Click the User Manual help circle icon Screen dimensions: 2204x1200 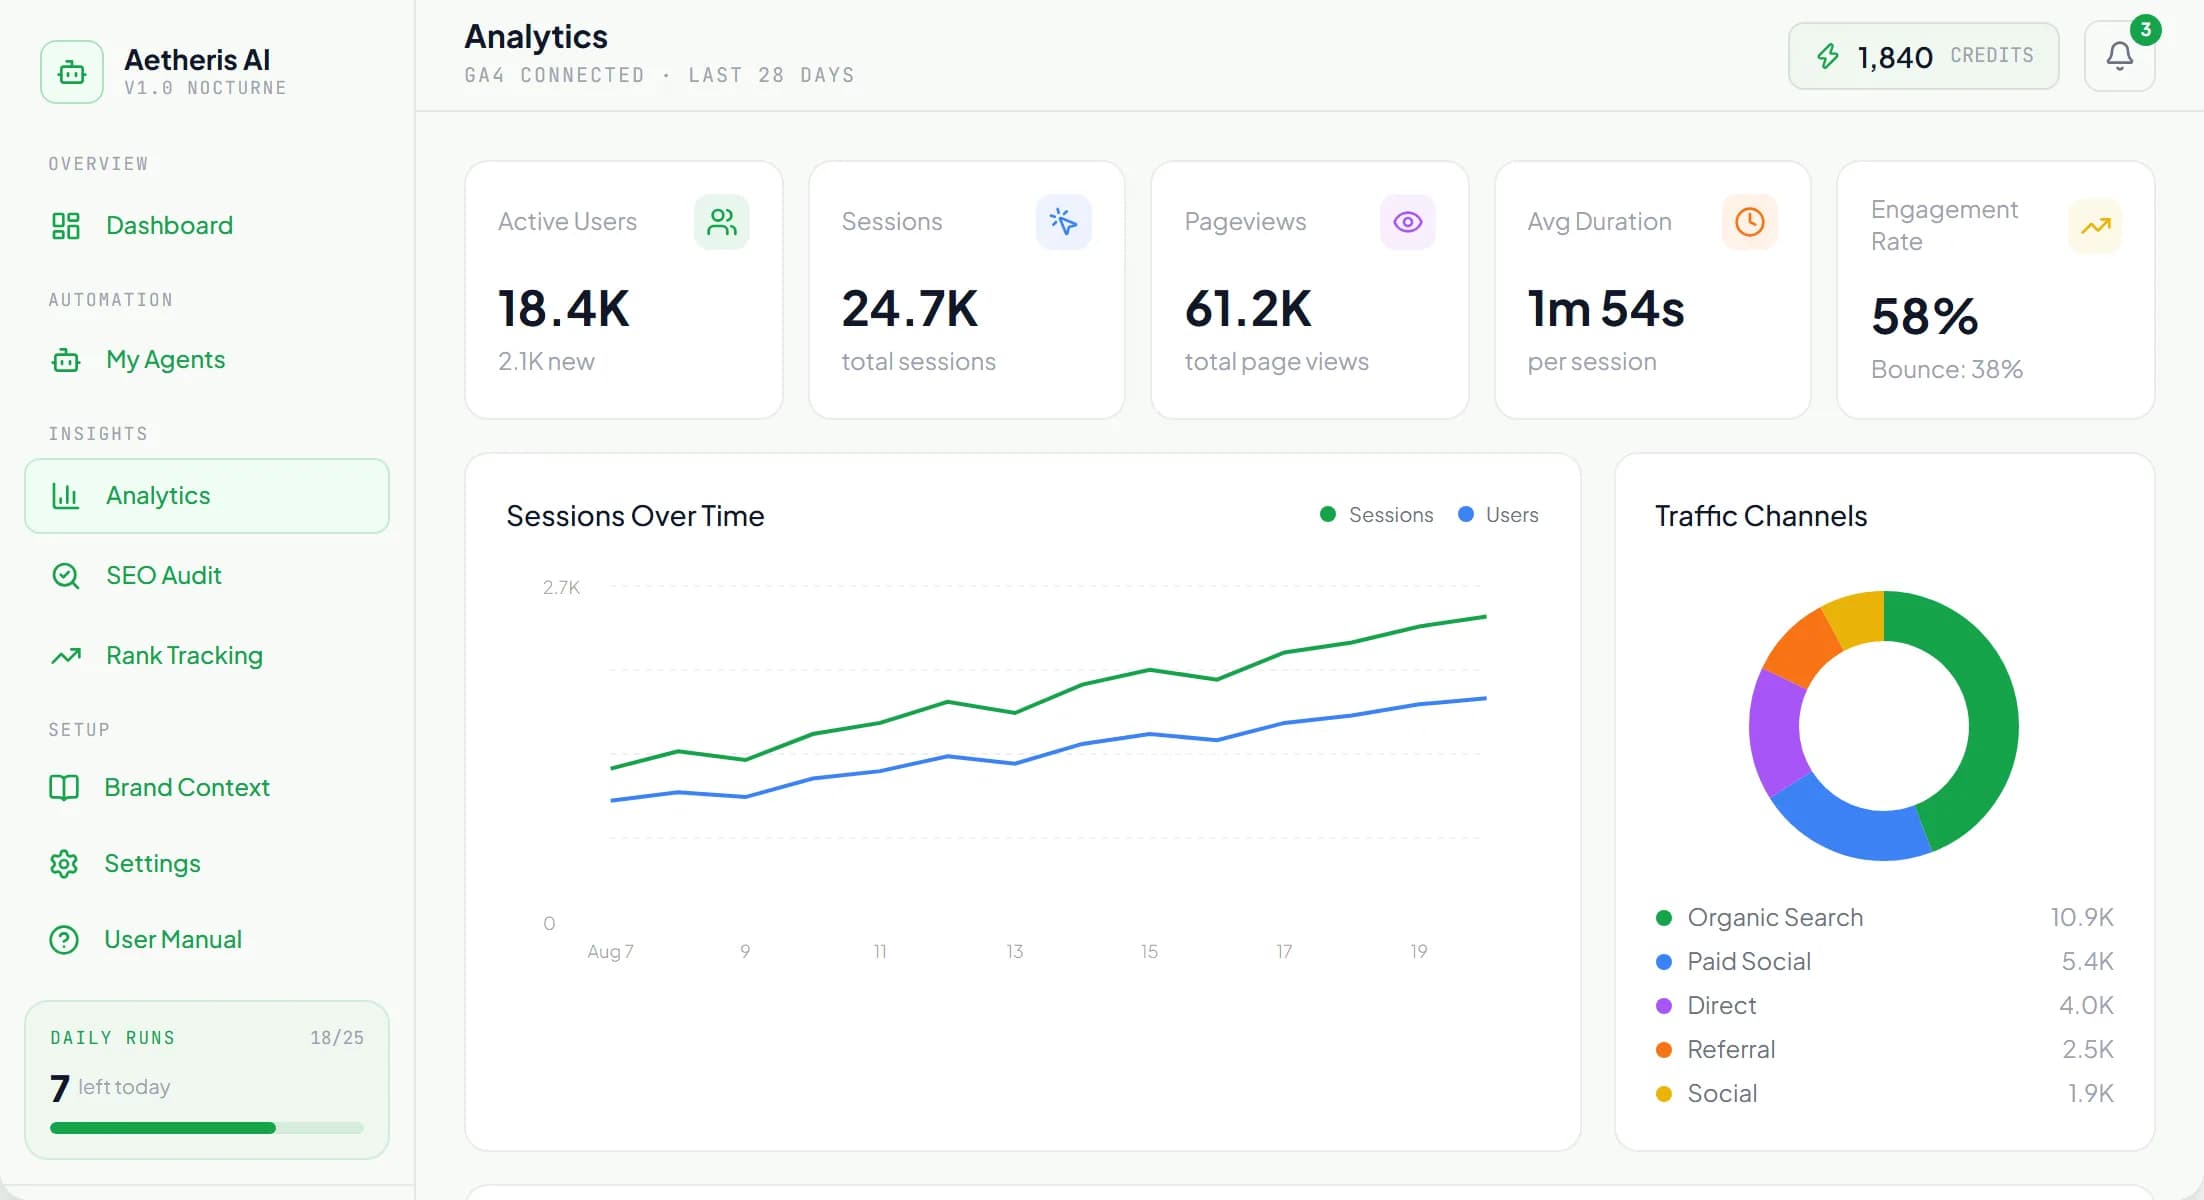(64, 940)
